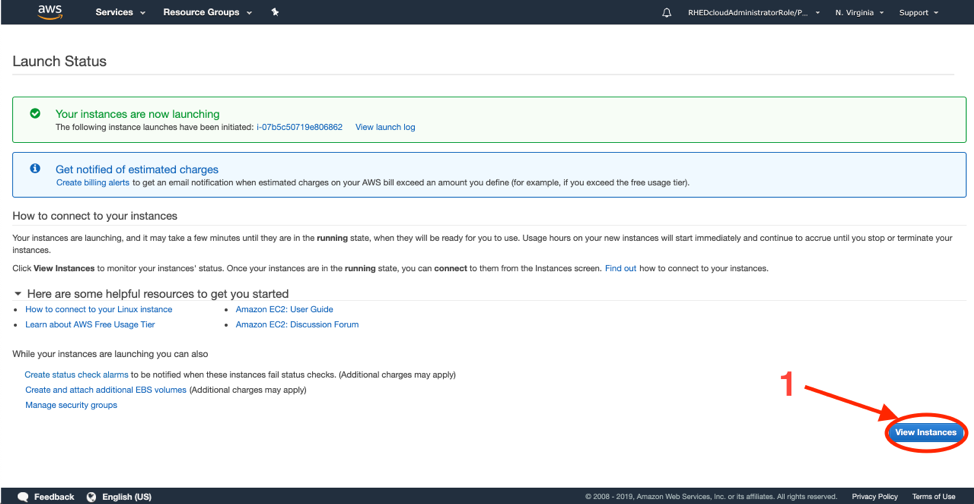This screenshot has height=504, width=974.
Task: Open the View launch log link
Action: coord(385,127)
